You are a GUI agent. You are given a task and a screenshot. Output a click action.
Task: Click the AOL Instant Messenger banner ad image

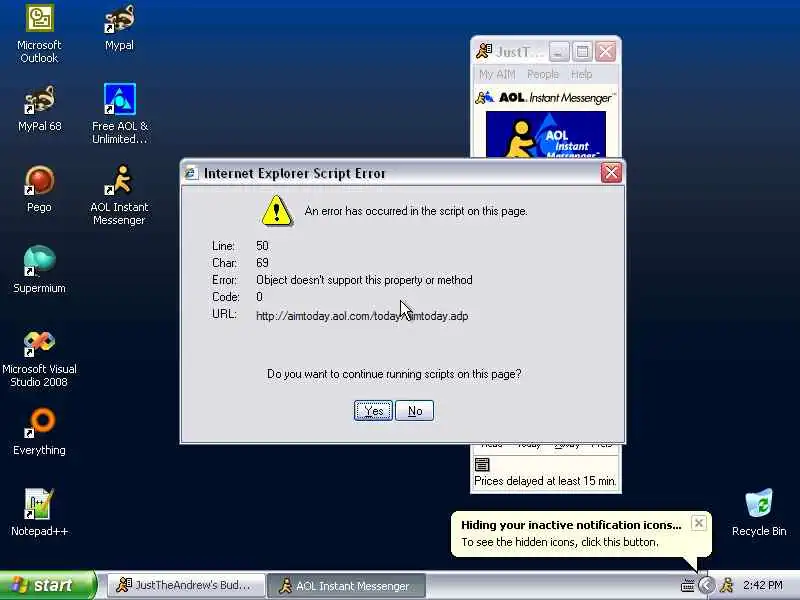(x=546, y=134)
